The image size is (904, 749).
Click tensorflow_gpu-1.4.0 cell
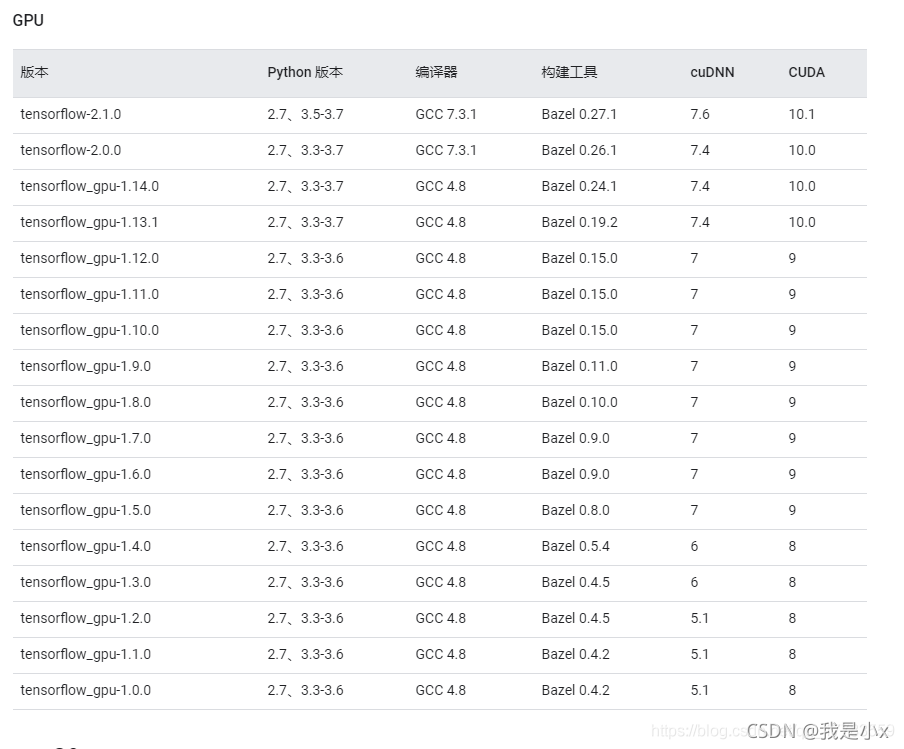85,546
